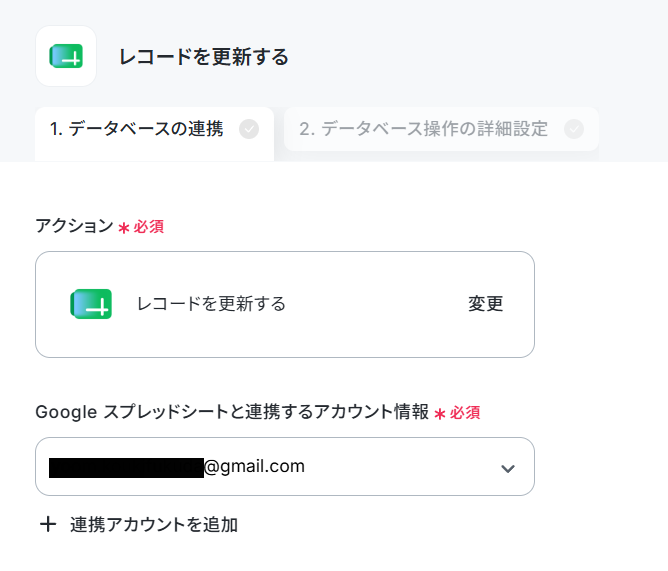This screenshot has height=571, width=668.
Task: Click the red asterisk next to アカウント情報 label
Action: (440, 414)
